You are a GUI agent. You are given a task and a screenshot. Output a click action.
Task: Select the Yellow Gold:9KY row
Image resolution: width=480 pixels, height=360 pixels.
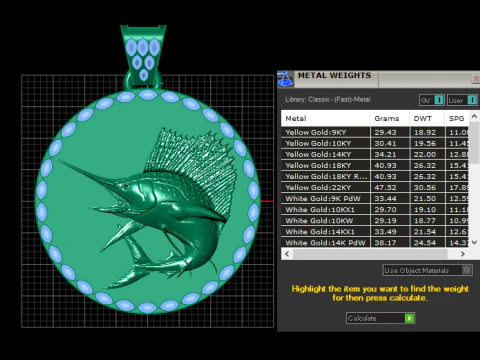(x=375, y=132)
